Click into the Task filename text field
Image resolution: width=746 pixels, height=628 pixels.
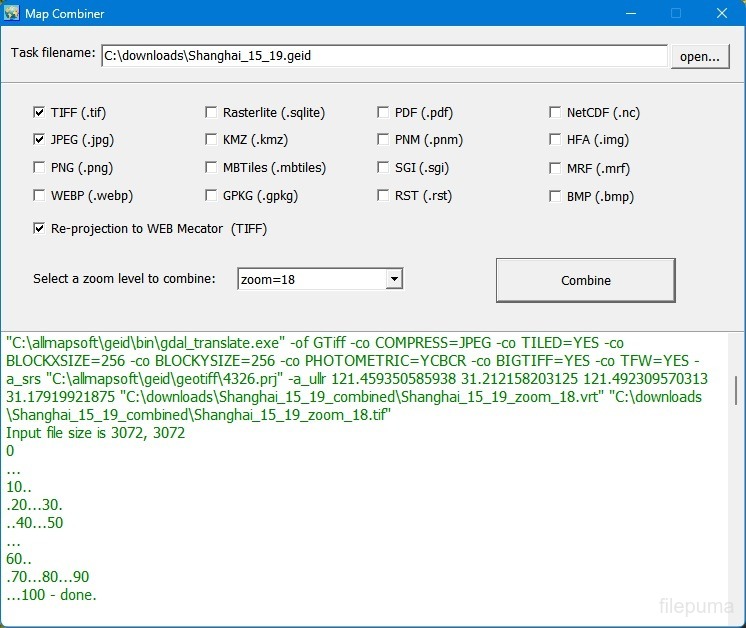pyautogui.click(x=384, y=56)
